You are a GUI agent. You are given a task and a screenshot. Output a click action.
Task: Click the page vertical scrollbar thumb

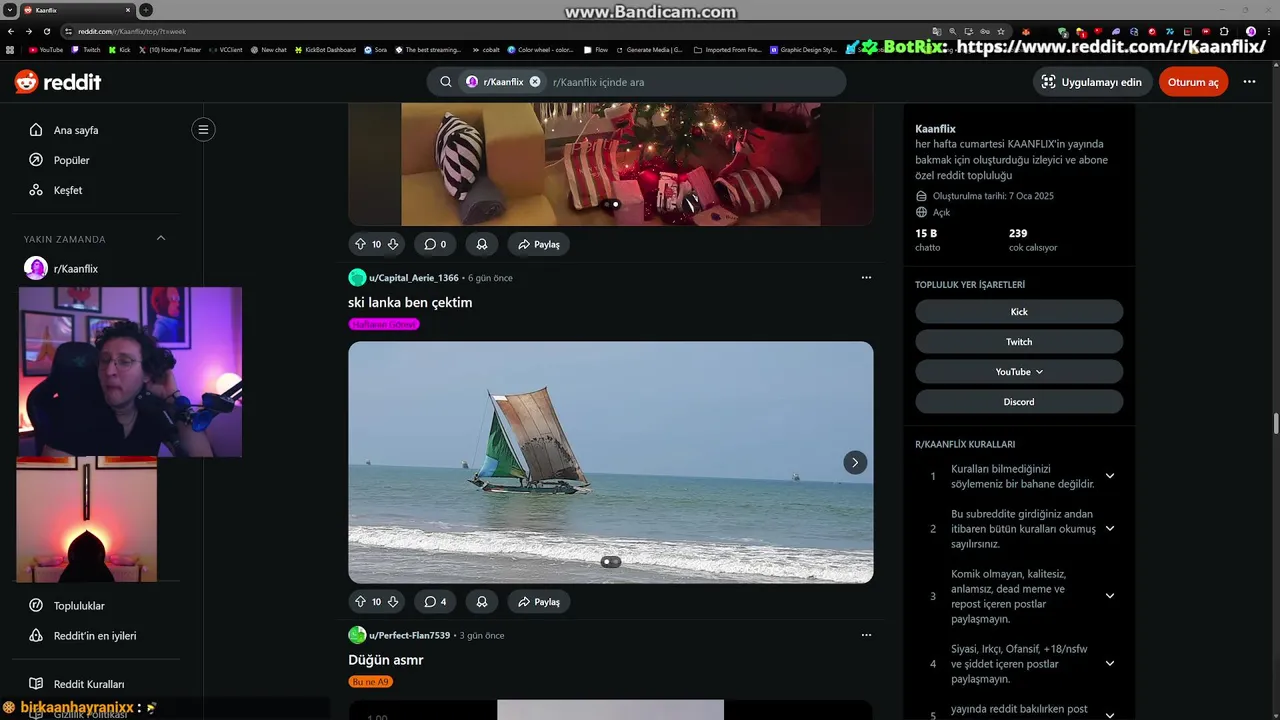tap(1275, 424)
